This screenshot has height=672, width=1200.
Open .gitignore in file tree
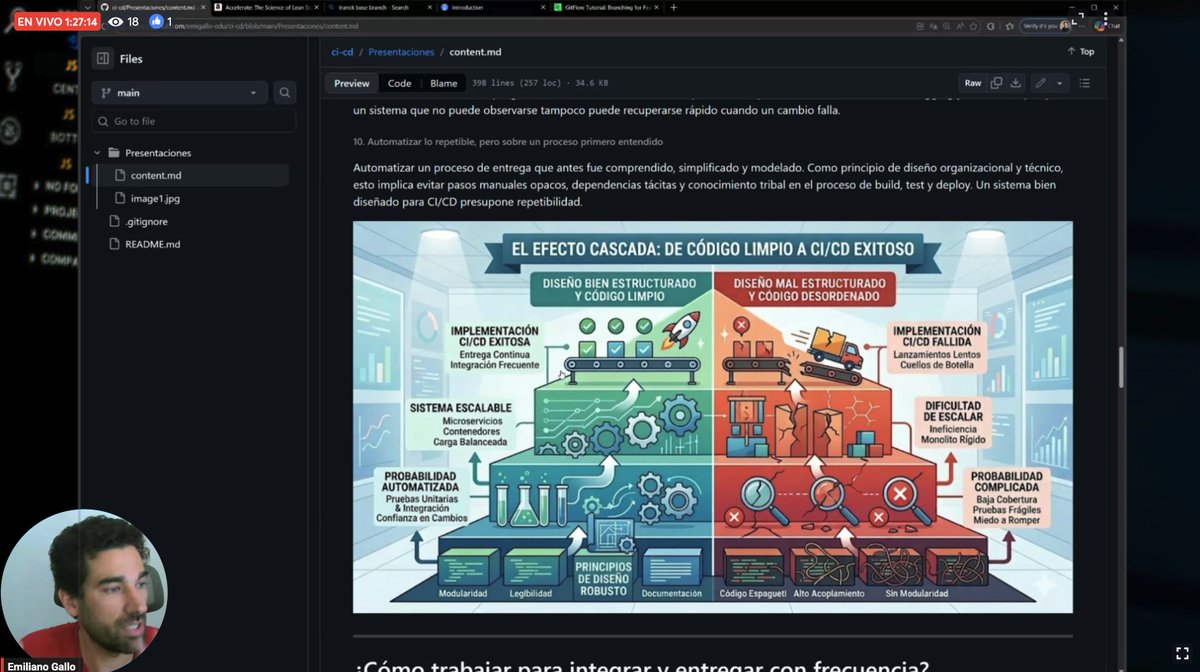coord(146,221)
